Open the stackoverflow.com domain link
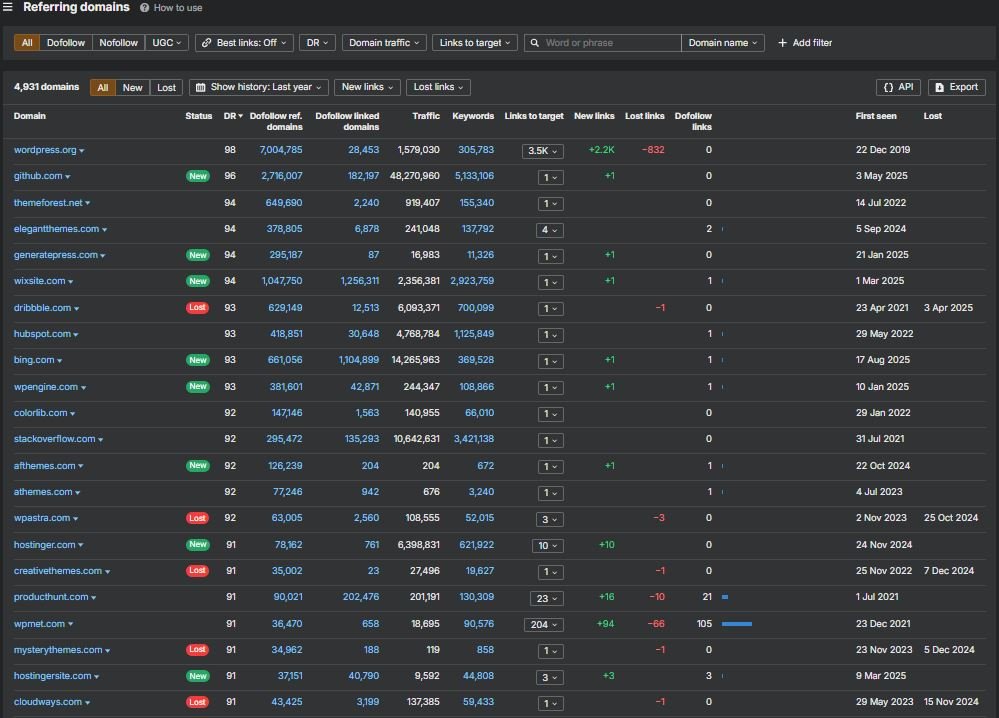 [x=55, y=439]
